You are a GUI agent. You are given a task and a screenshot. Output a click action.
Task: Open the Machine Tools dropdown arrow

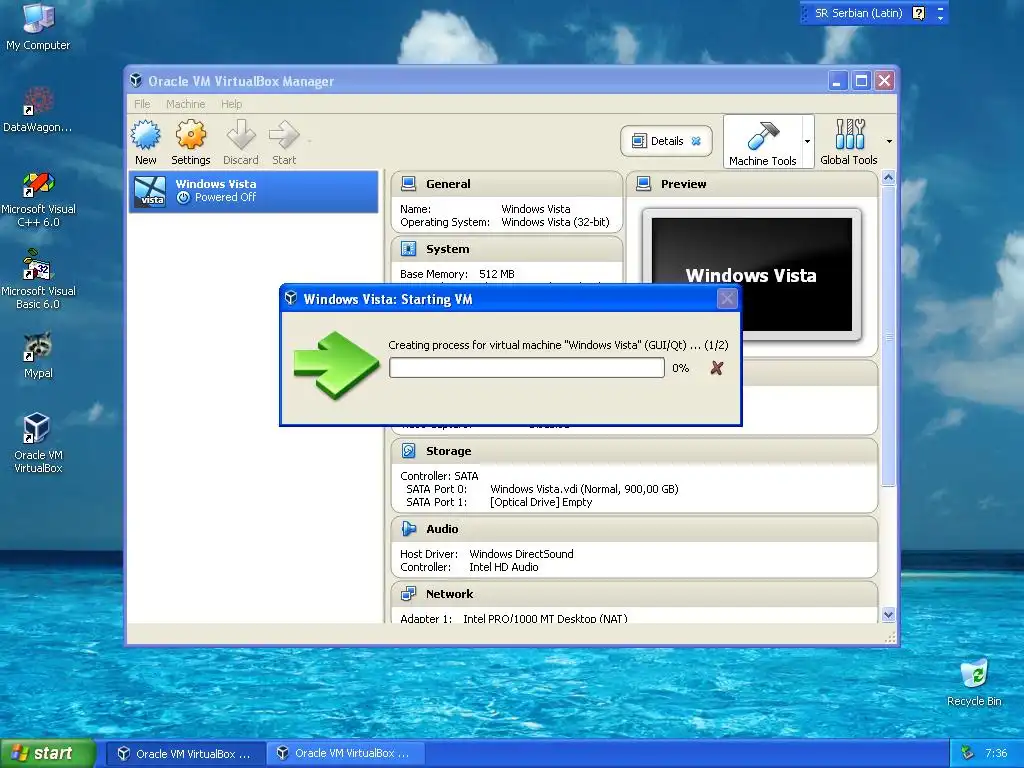[x=807, y=142]
